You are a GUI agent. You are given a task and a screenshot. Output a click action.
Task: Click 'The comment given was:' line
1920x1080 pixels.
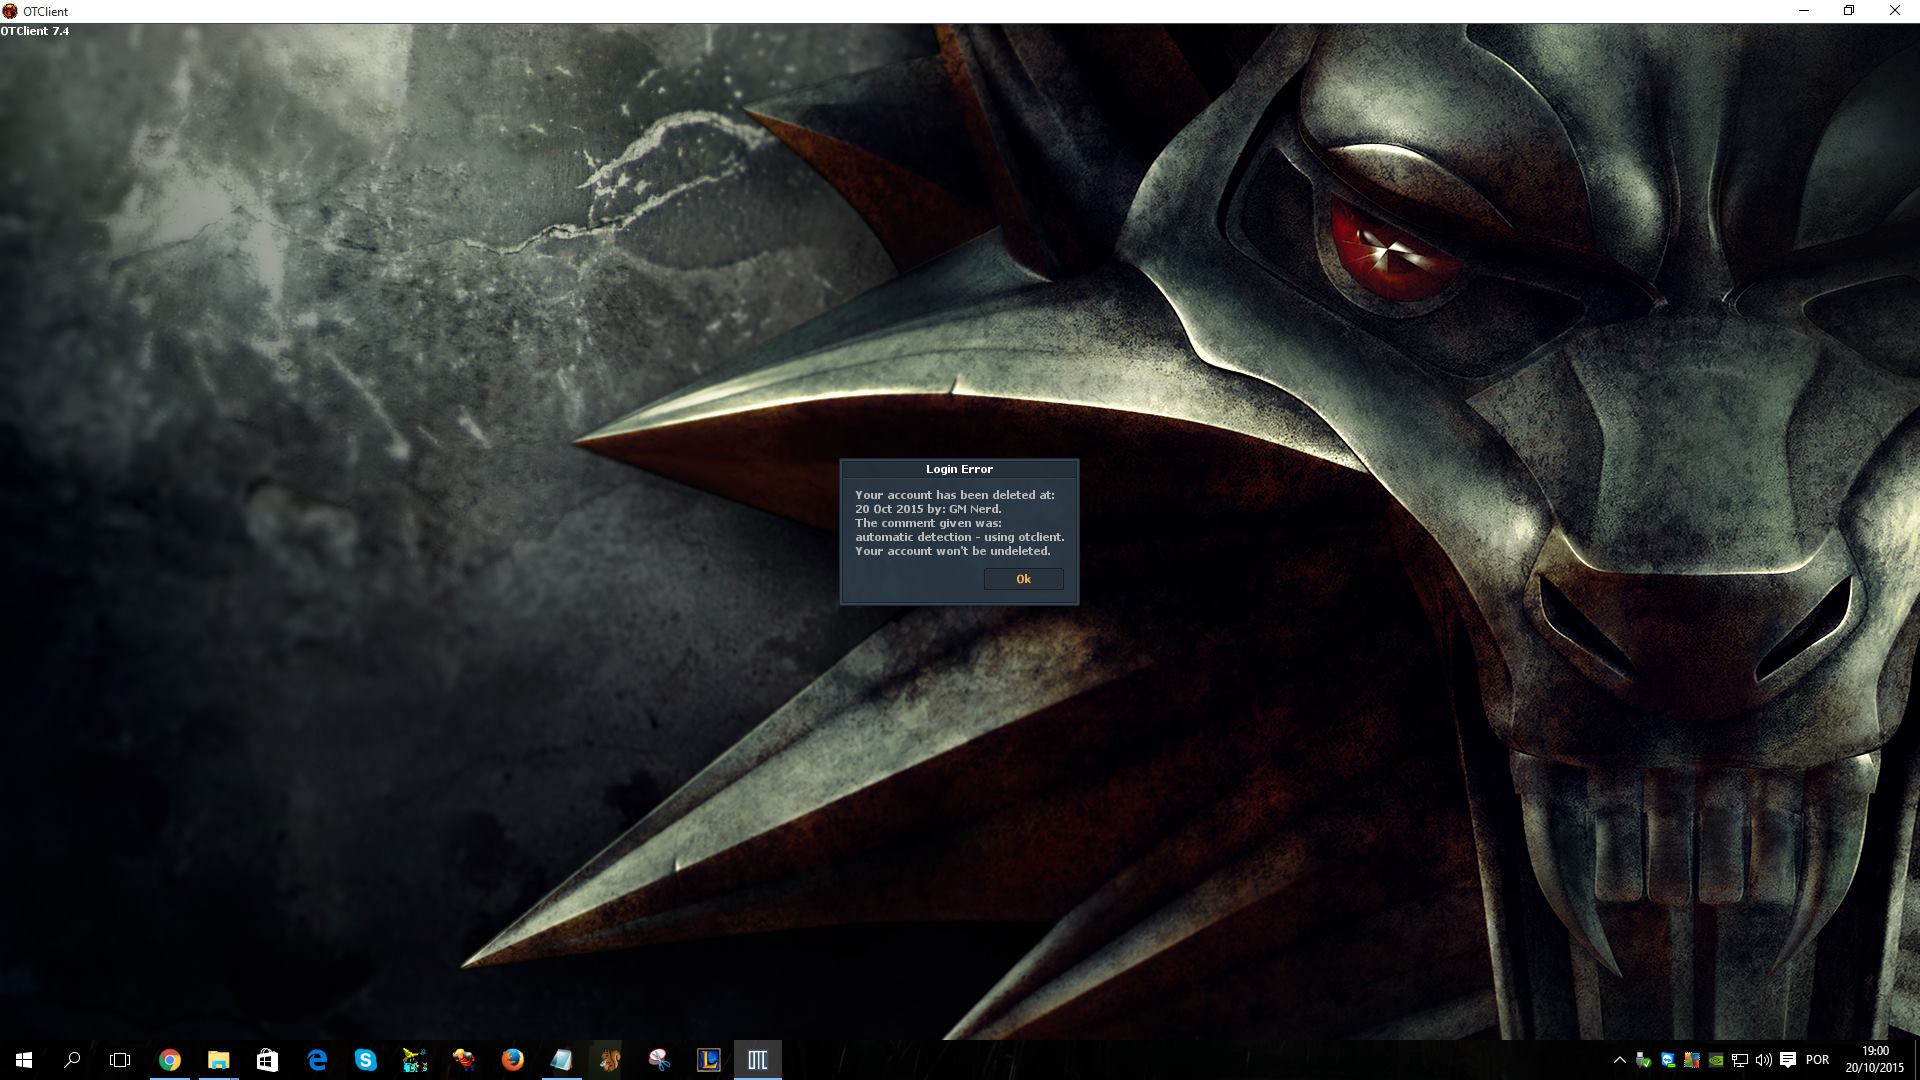point(928,523)
